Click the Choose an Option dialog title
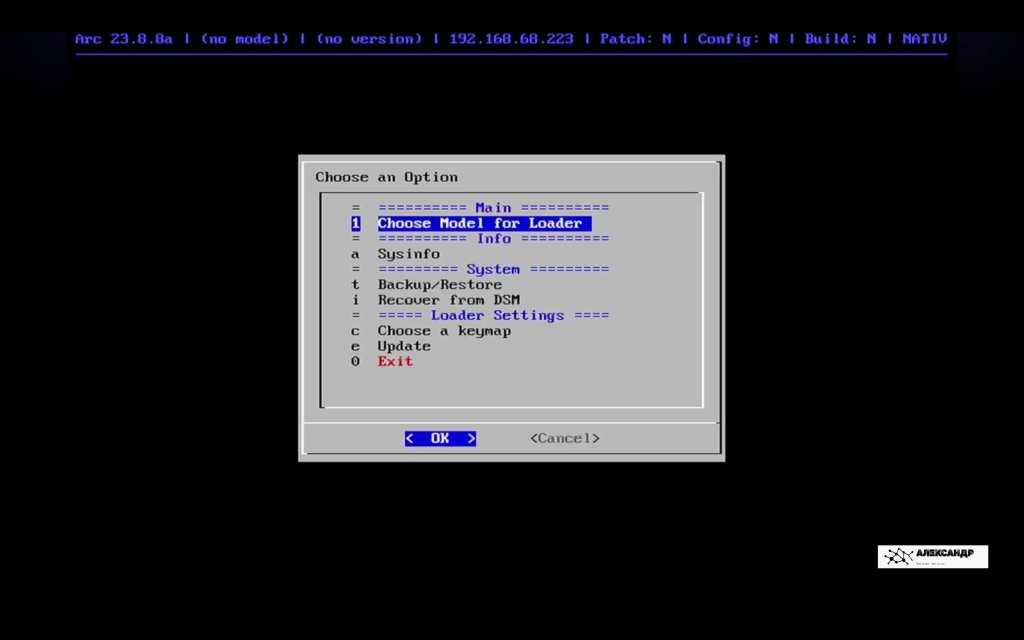This screenshot has width=1024, height=640. coord(386,177)
